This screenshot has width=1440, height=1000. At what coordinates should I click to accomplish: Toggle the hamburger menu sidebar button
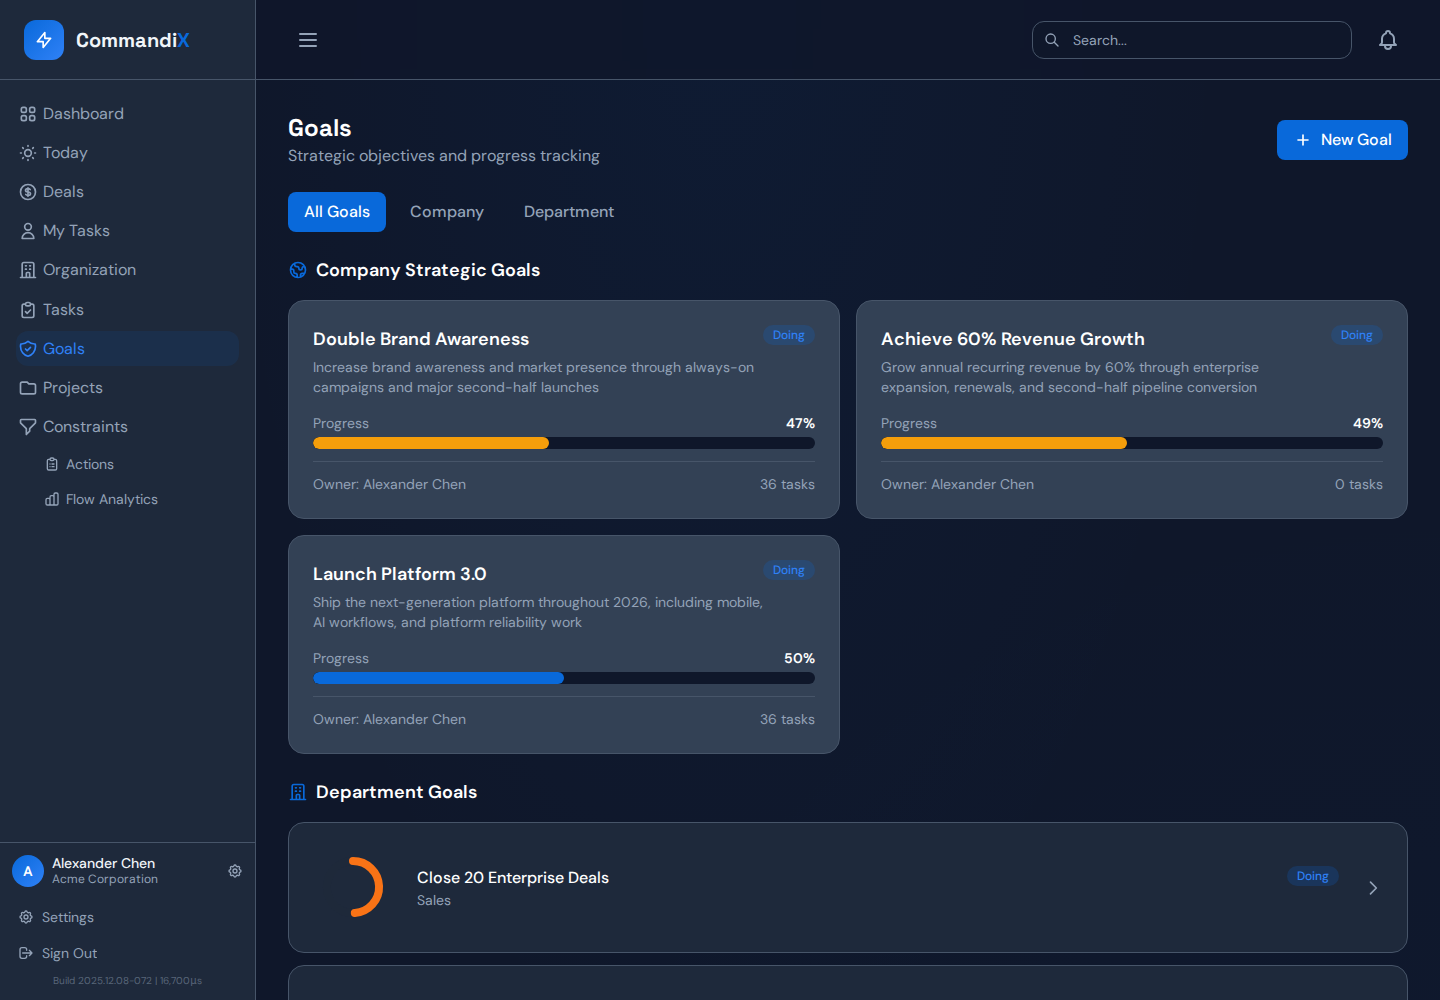[x=308, y=40]
